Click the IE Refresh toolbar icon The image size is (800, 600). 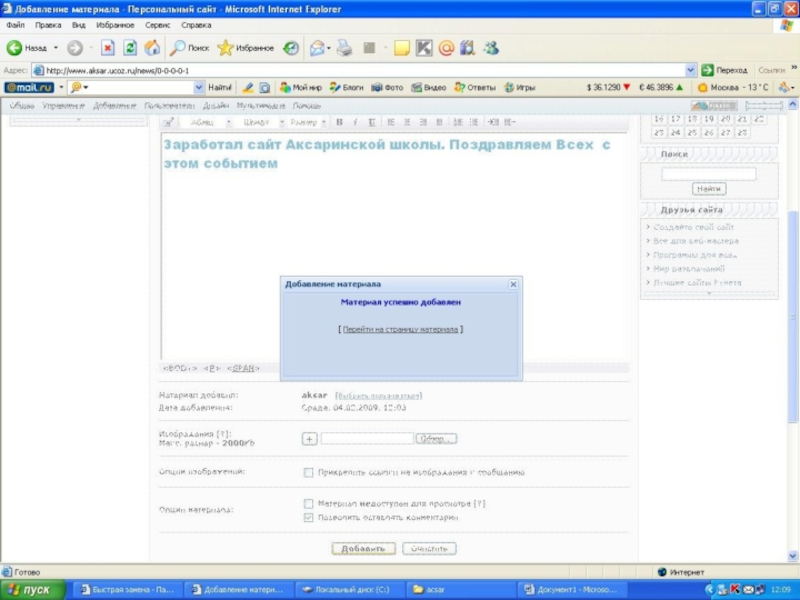click(130, 47)
